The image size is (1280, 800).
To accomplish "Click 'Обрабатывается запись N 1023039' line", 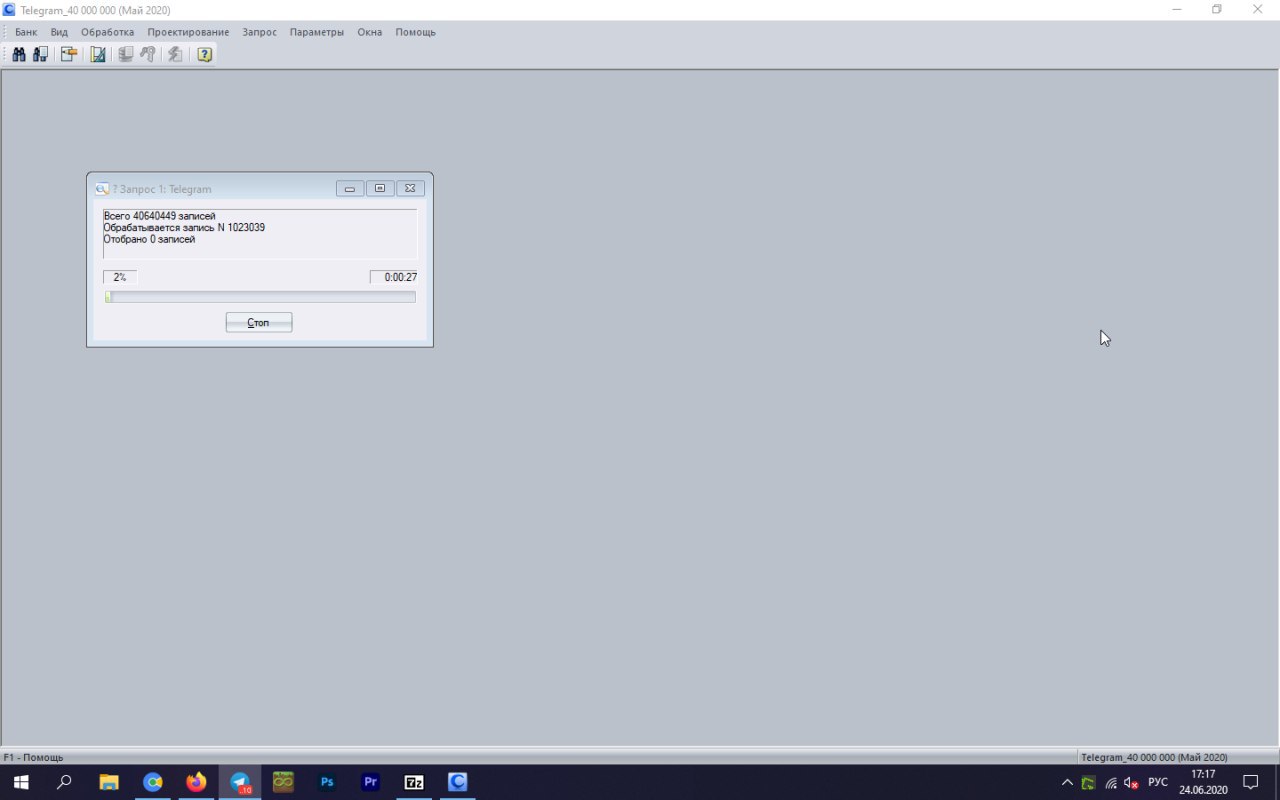I will click(x=184, y=228).
